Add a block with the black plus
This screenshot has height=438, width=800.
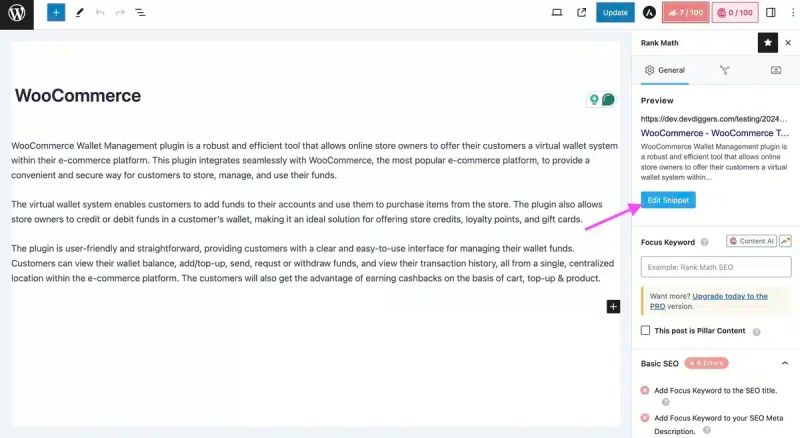613,306
